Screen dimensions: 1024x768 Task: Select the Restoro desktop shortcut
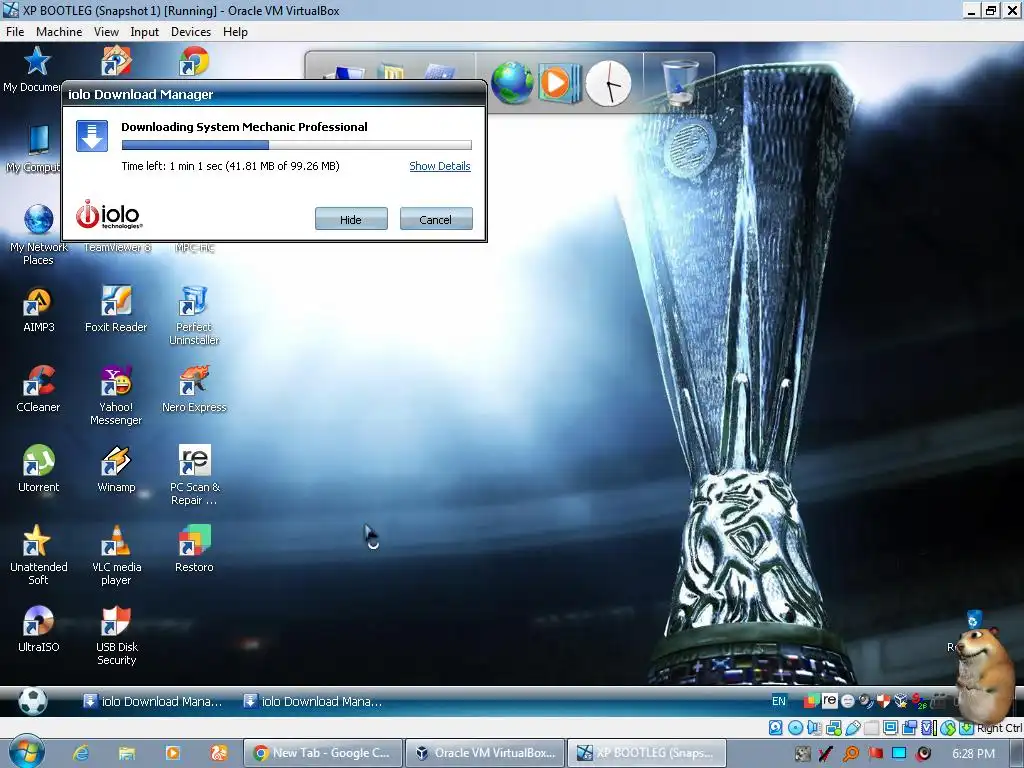[x=194, y=541]
